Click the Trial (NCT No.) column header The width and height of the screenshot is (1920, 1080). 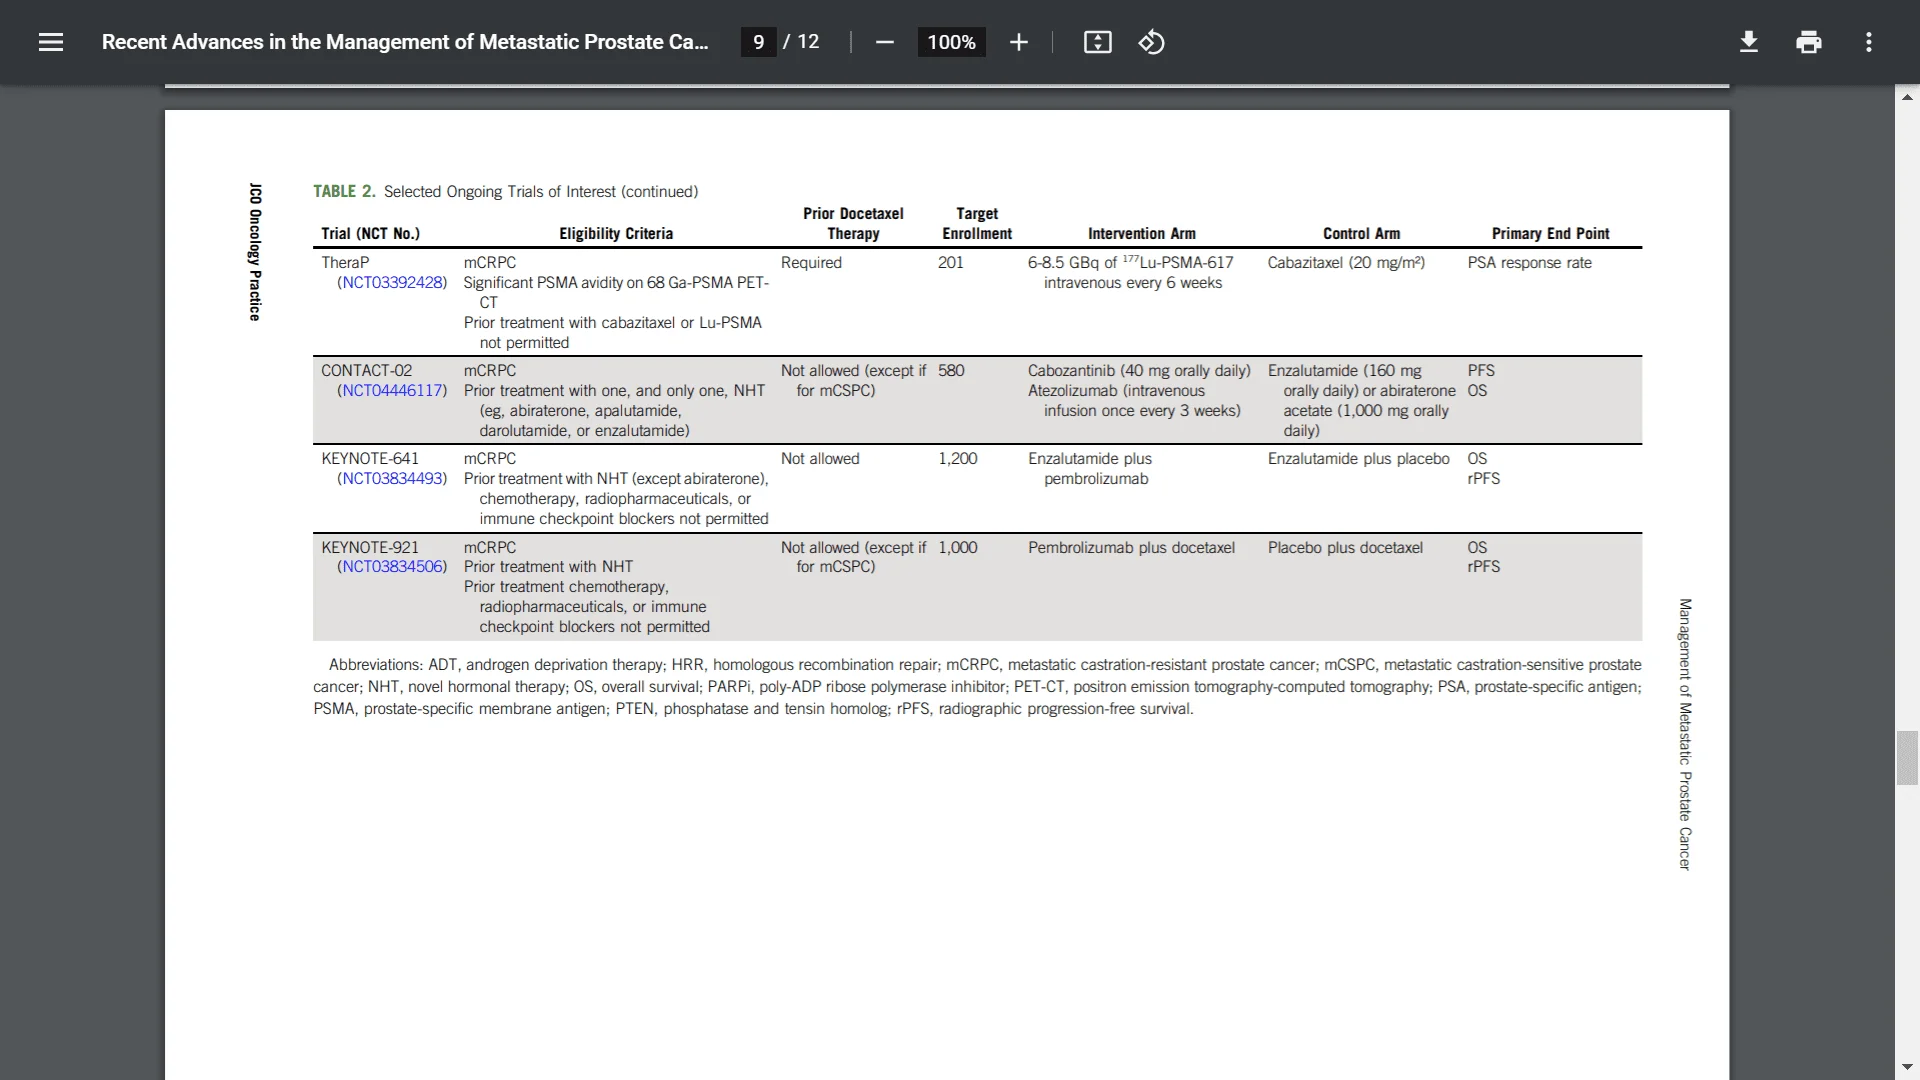[x=370, y=233]
